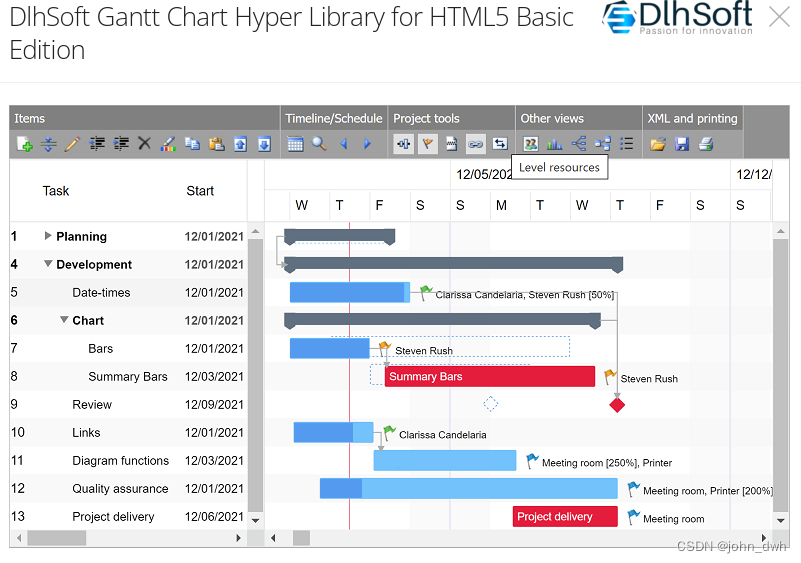Toggle the baseline bars button
This screenshot has height=563, width=801.
point(404,144)
